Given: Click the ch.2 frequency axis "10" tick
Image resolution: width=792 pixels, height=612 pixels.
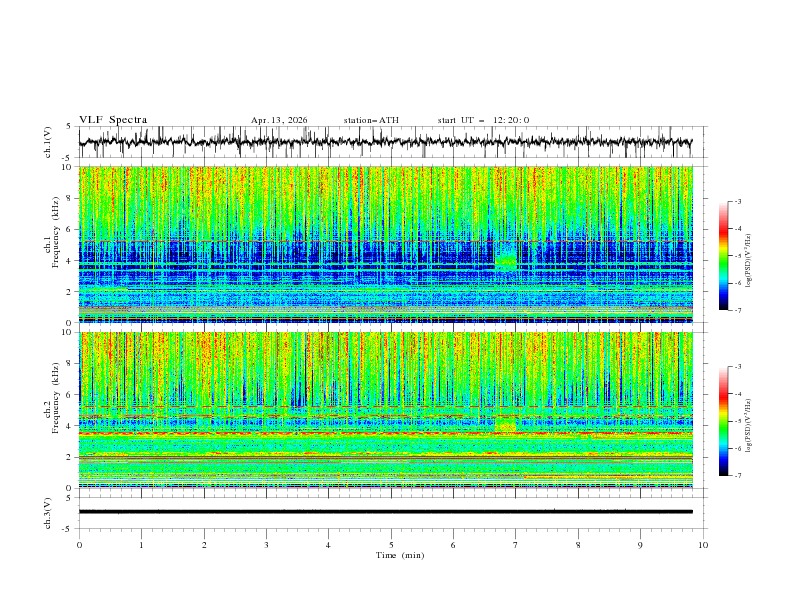Looking at the screenshot, I should tap(68, 332).
